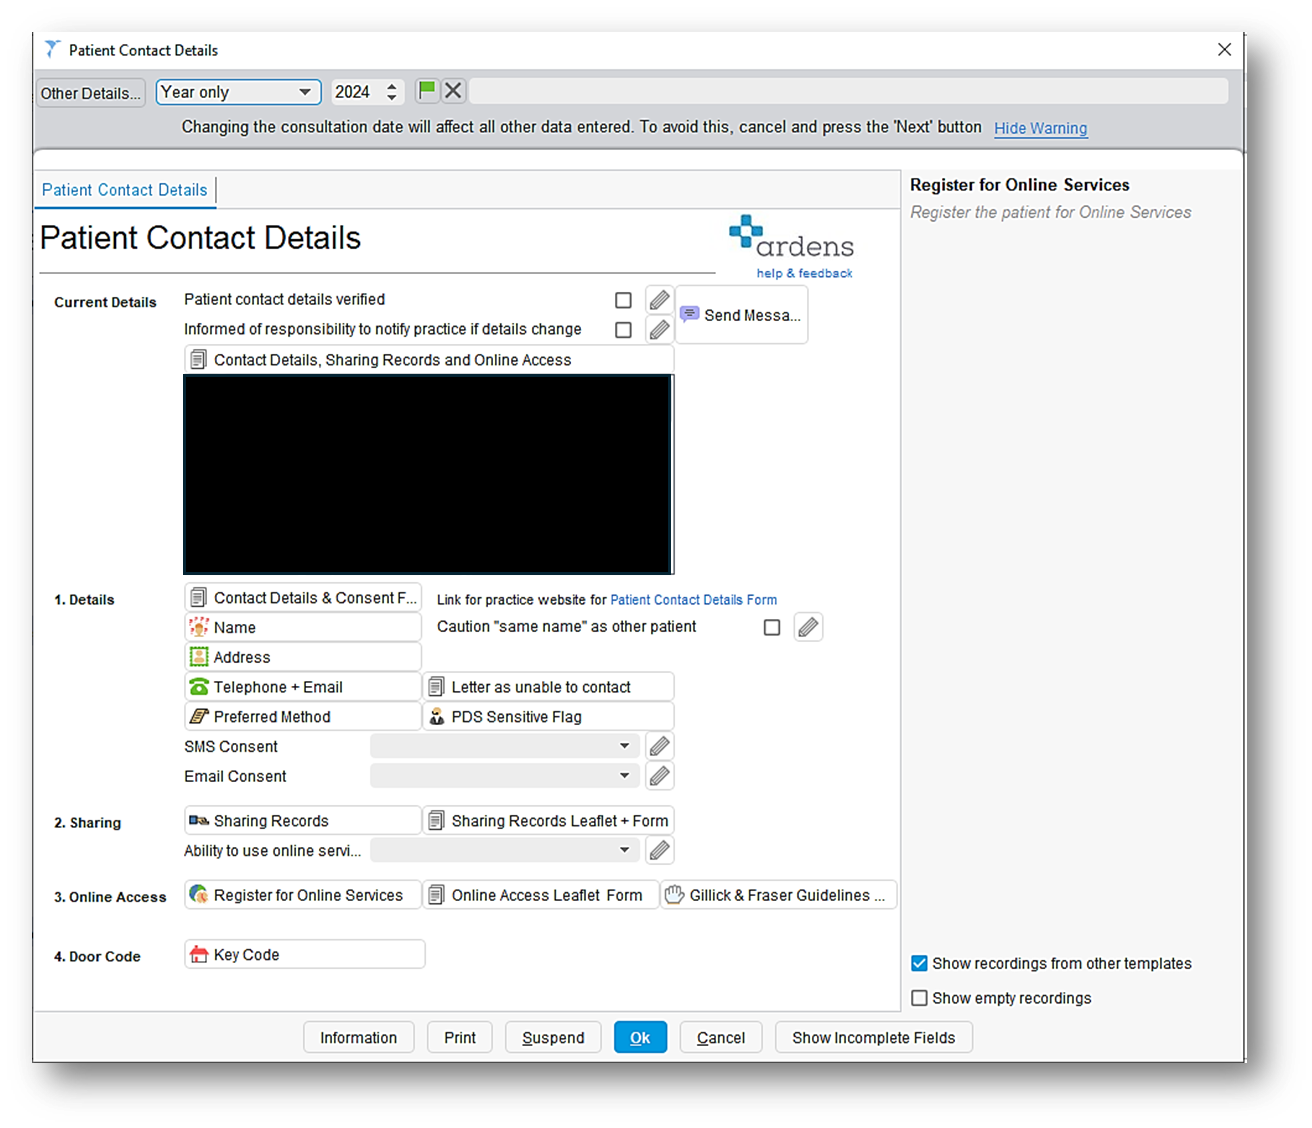Click the Ardens logo
Screen dimensions: 1312x1128
tap(791, 238)
